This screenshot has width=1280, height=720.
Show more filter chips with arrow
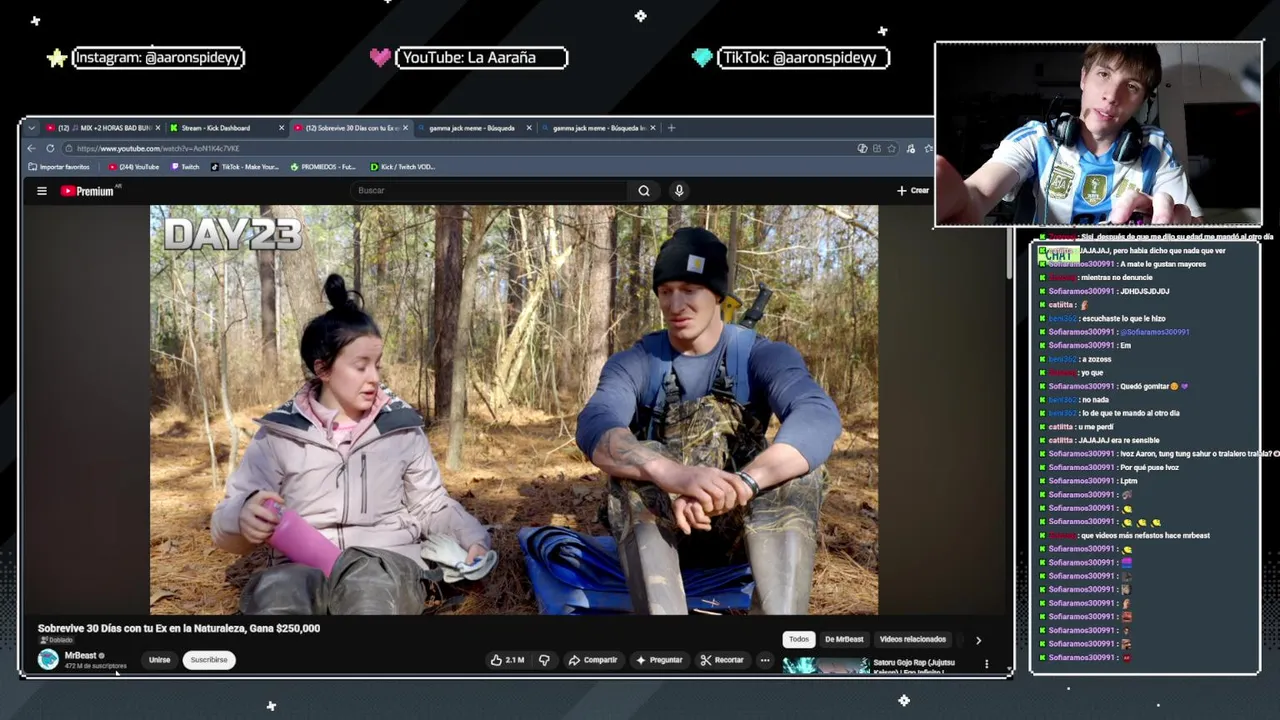978,640
